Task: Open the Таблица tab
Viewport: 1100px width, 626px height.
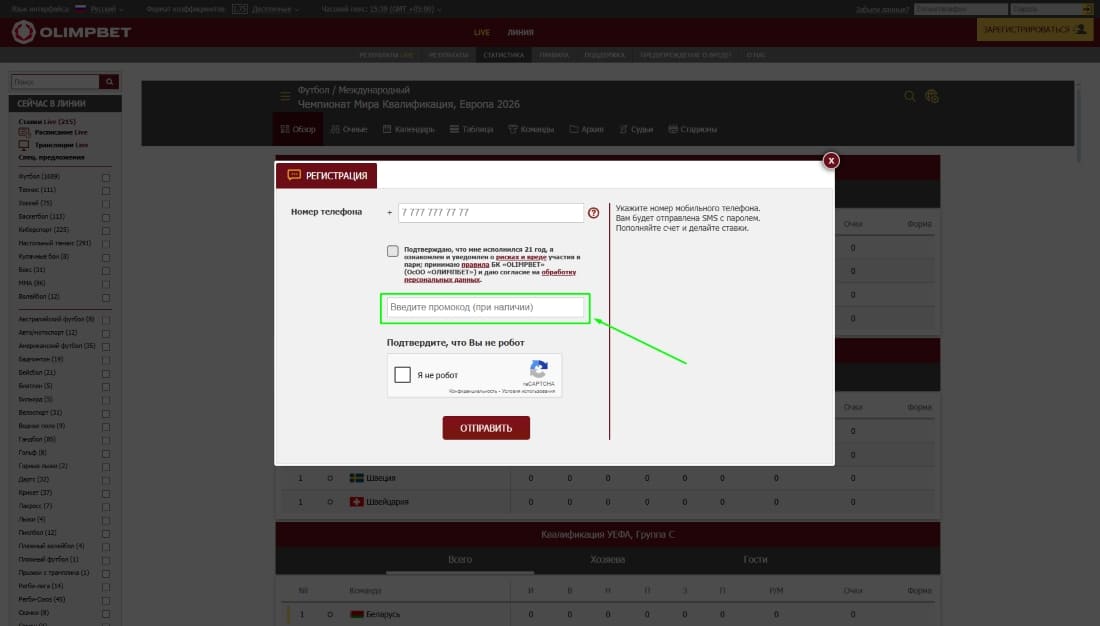Action: pos(471,129)
